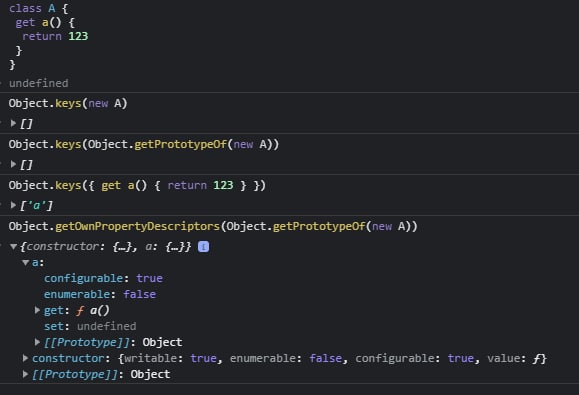The image size is (579, 395).
Task: Expand the constructor: {writable: true…} row
Action: point(25,358)
